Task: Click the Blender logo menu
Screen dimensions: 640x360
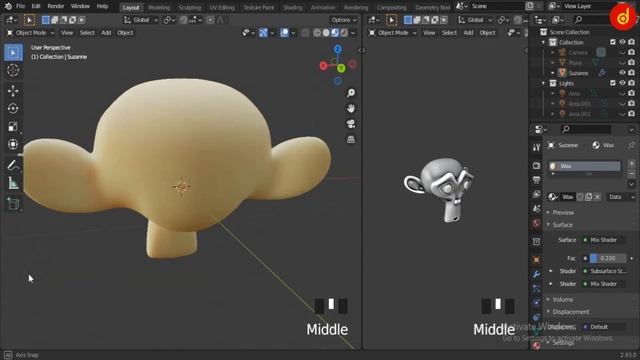Action: point(8,6)
